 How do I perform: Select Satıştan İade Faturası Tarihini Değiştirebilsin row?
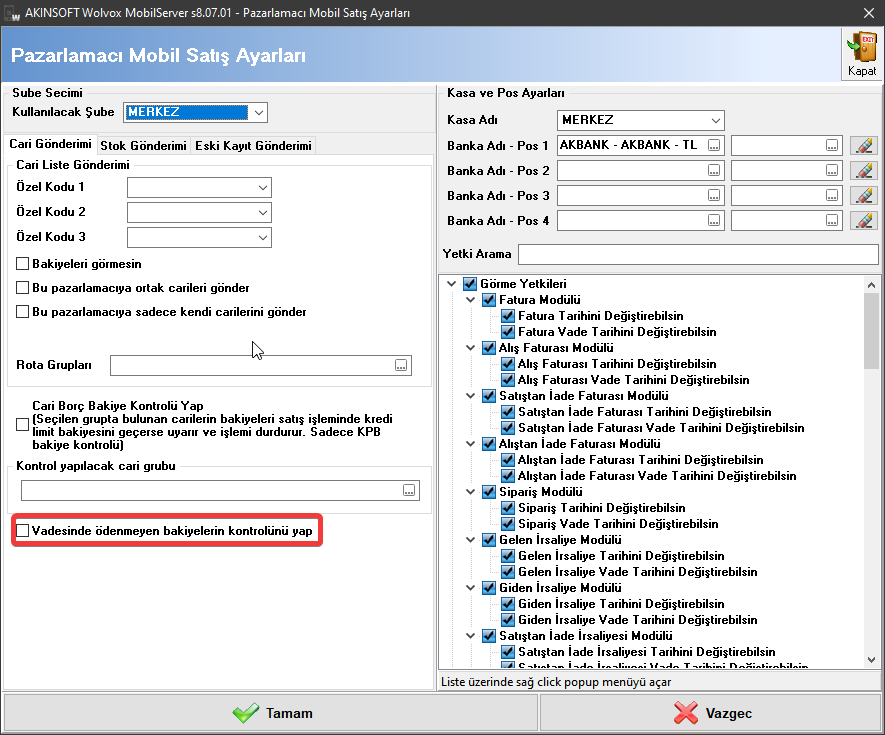tap(645, 412)
